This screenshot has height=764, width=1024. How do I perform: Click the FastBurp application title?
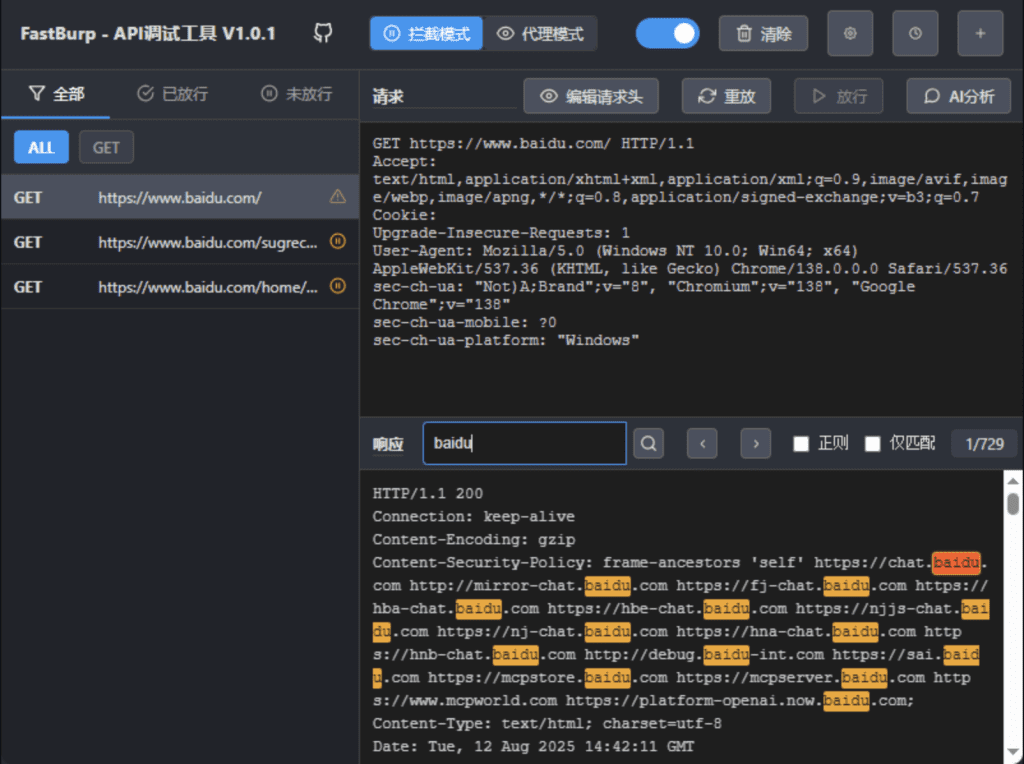[x=148, y=33]
